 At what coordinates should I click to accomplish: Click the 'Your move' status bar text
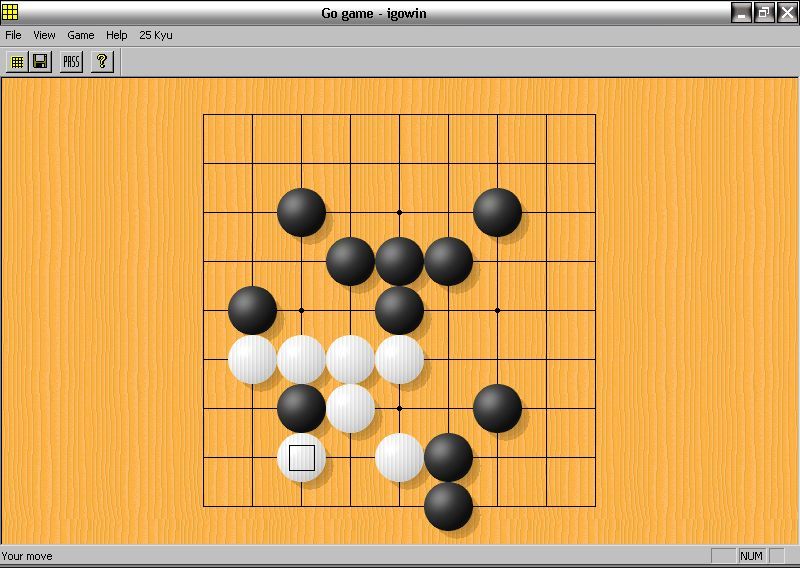pyautogui.click(x=27, y=556)
